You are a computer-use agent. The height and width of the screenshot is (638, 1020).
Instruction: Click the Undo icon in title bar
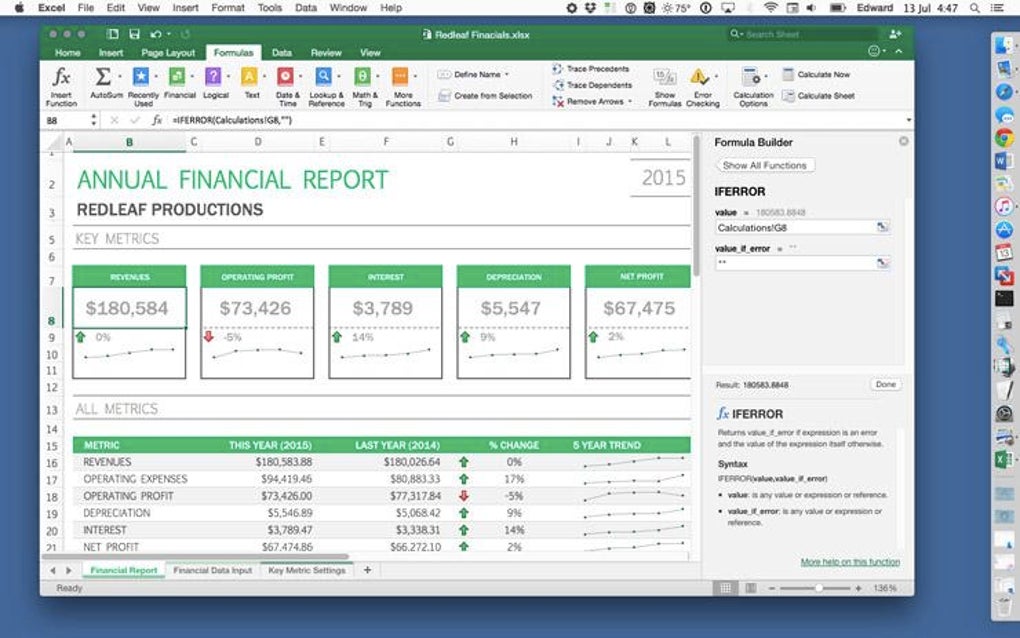pyautogui.click(x=155, y=34)
